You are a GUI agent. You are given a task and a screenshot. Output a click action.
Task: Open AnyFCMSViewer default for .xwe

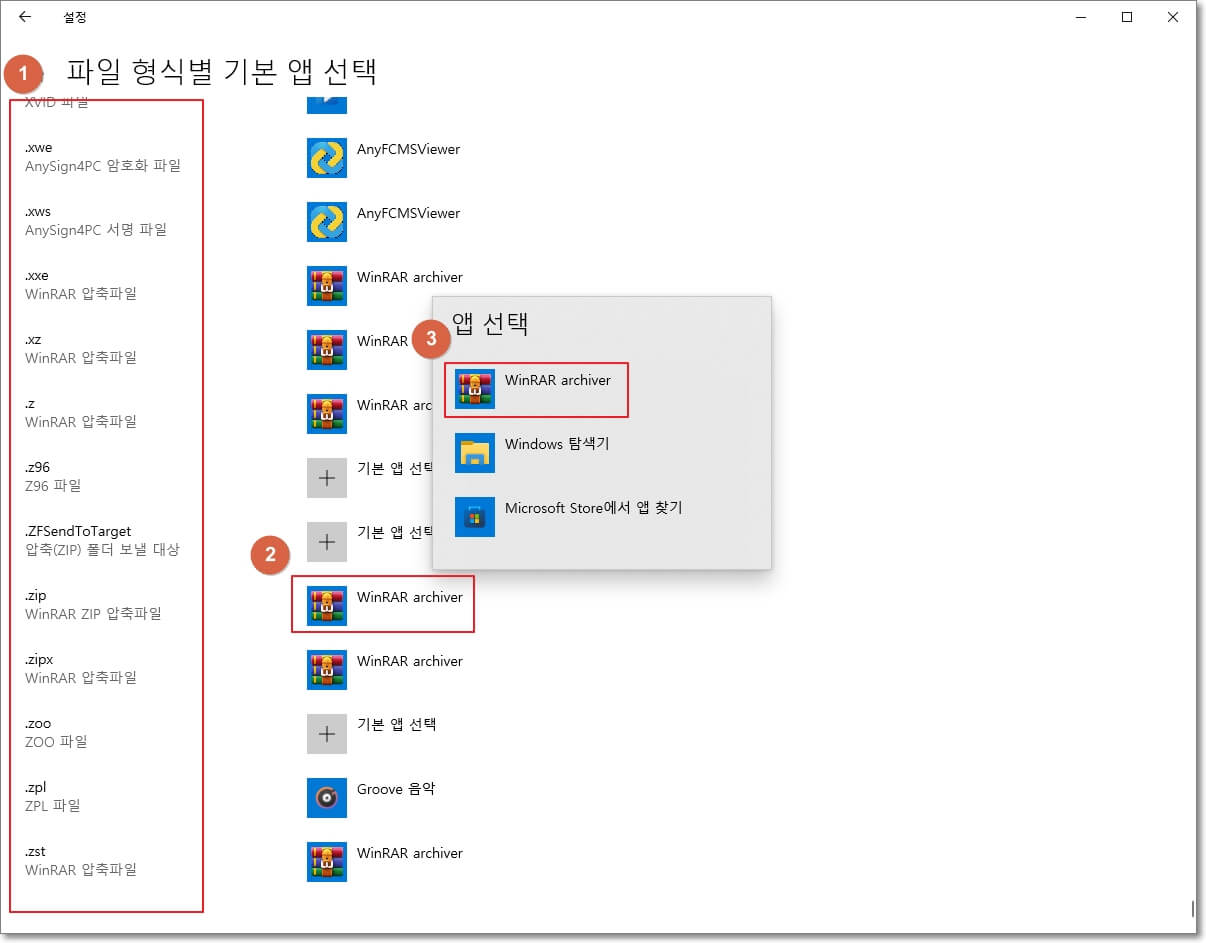(408, 149)
